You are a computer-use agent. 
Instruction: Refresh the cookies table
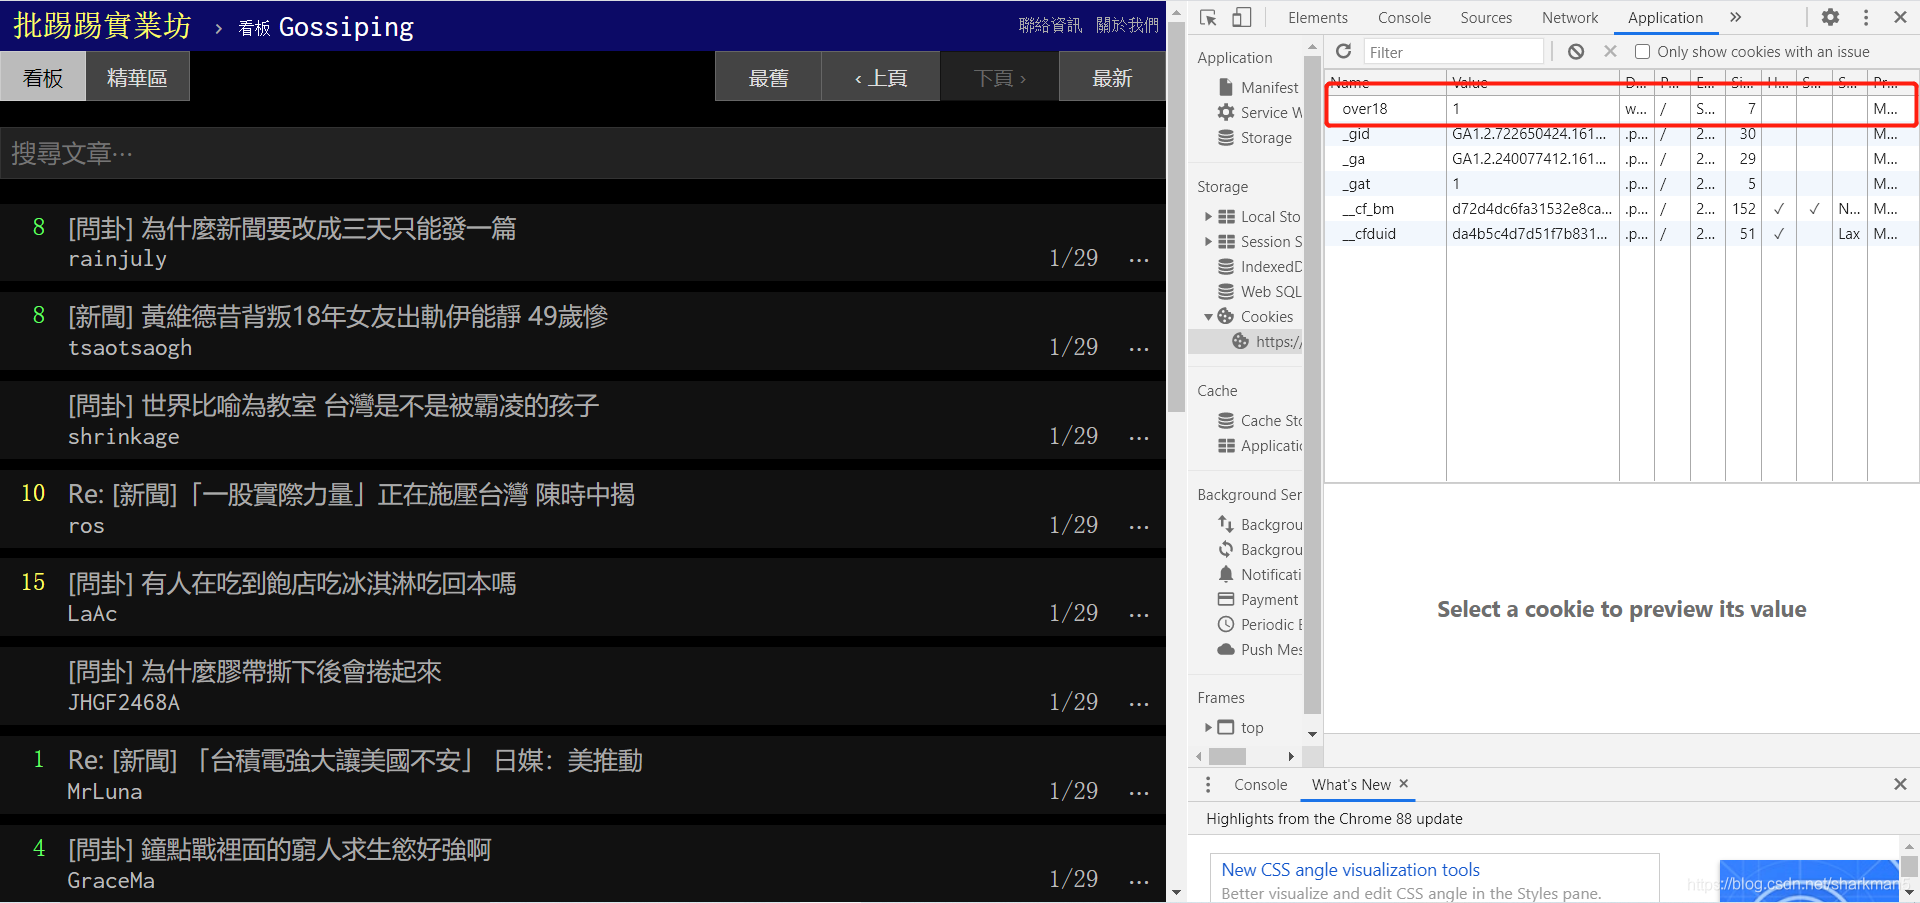(1343, 51)
